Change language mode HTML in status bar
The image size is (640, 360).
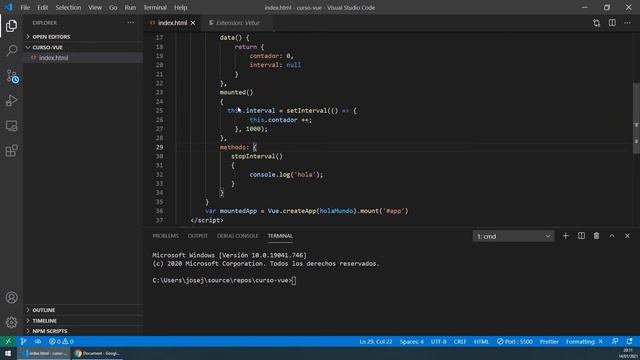(481, 341)
